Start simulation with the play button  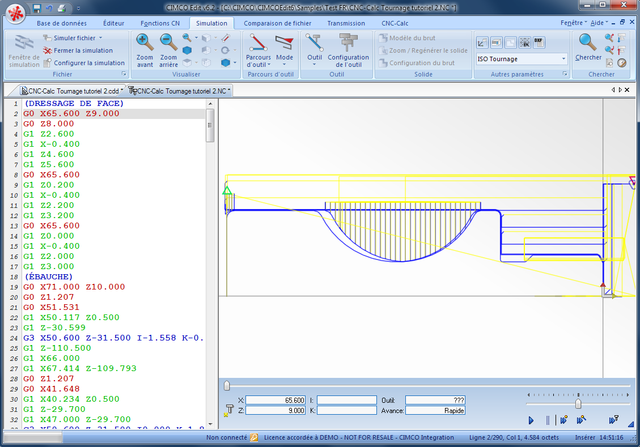coord(531,420)
